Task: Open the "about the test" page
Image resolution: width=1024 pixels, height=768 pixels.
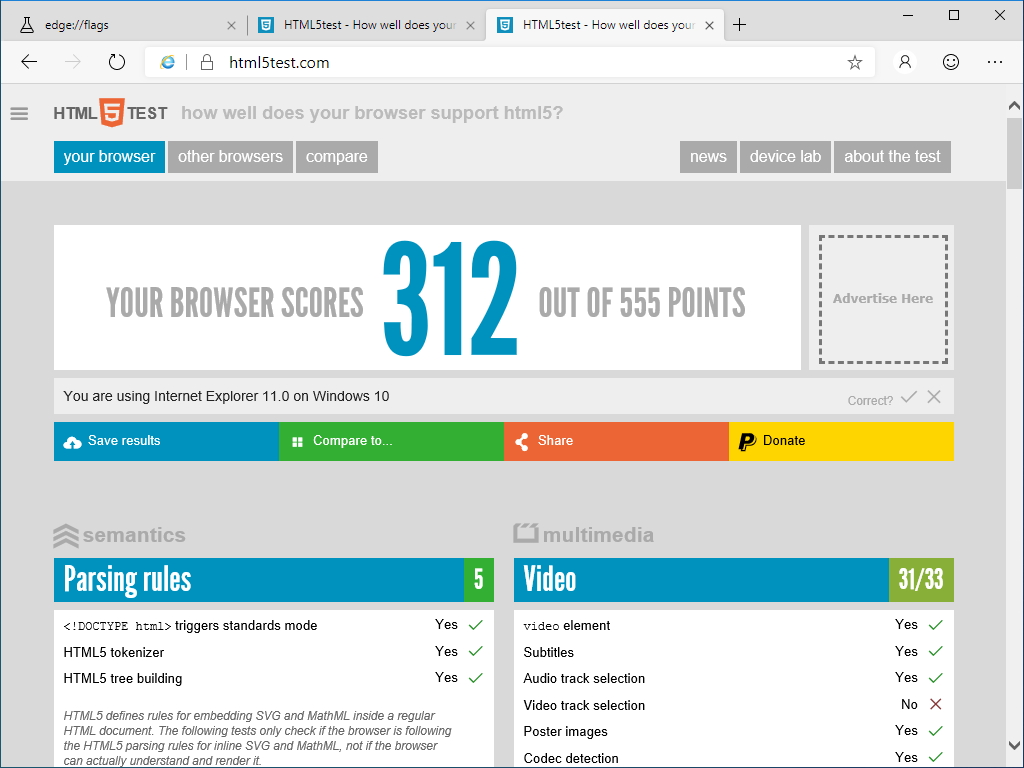Action: 892,157
